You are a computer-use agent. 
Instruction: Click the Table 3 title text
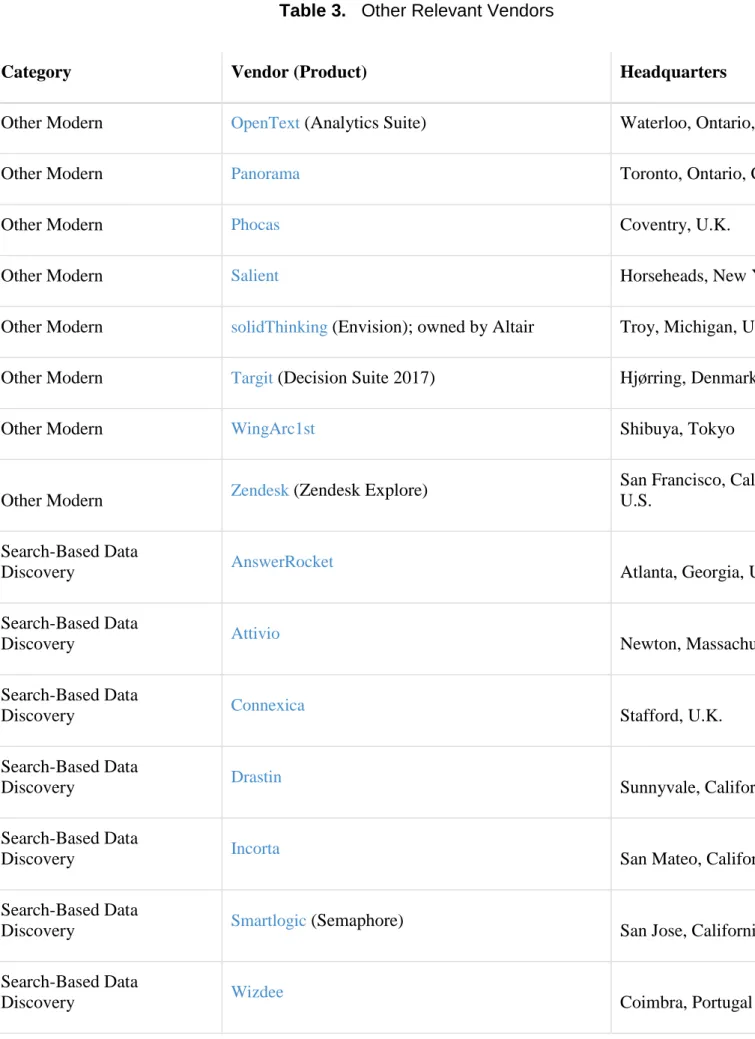pyautogui.click(x=416, y=11)
